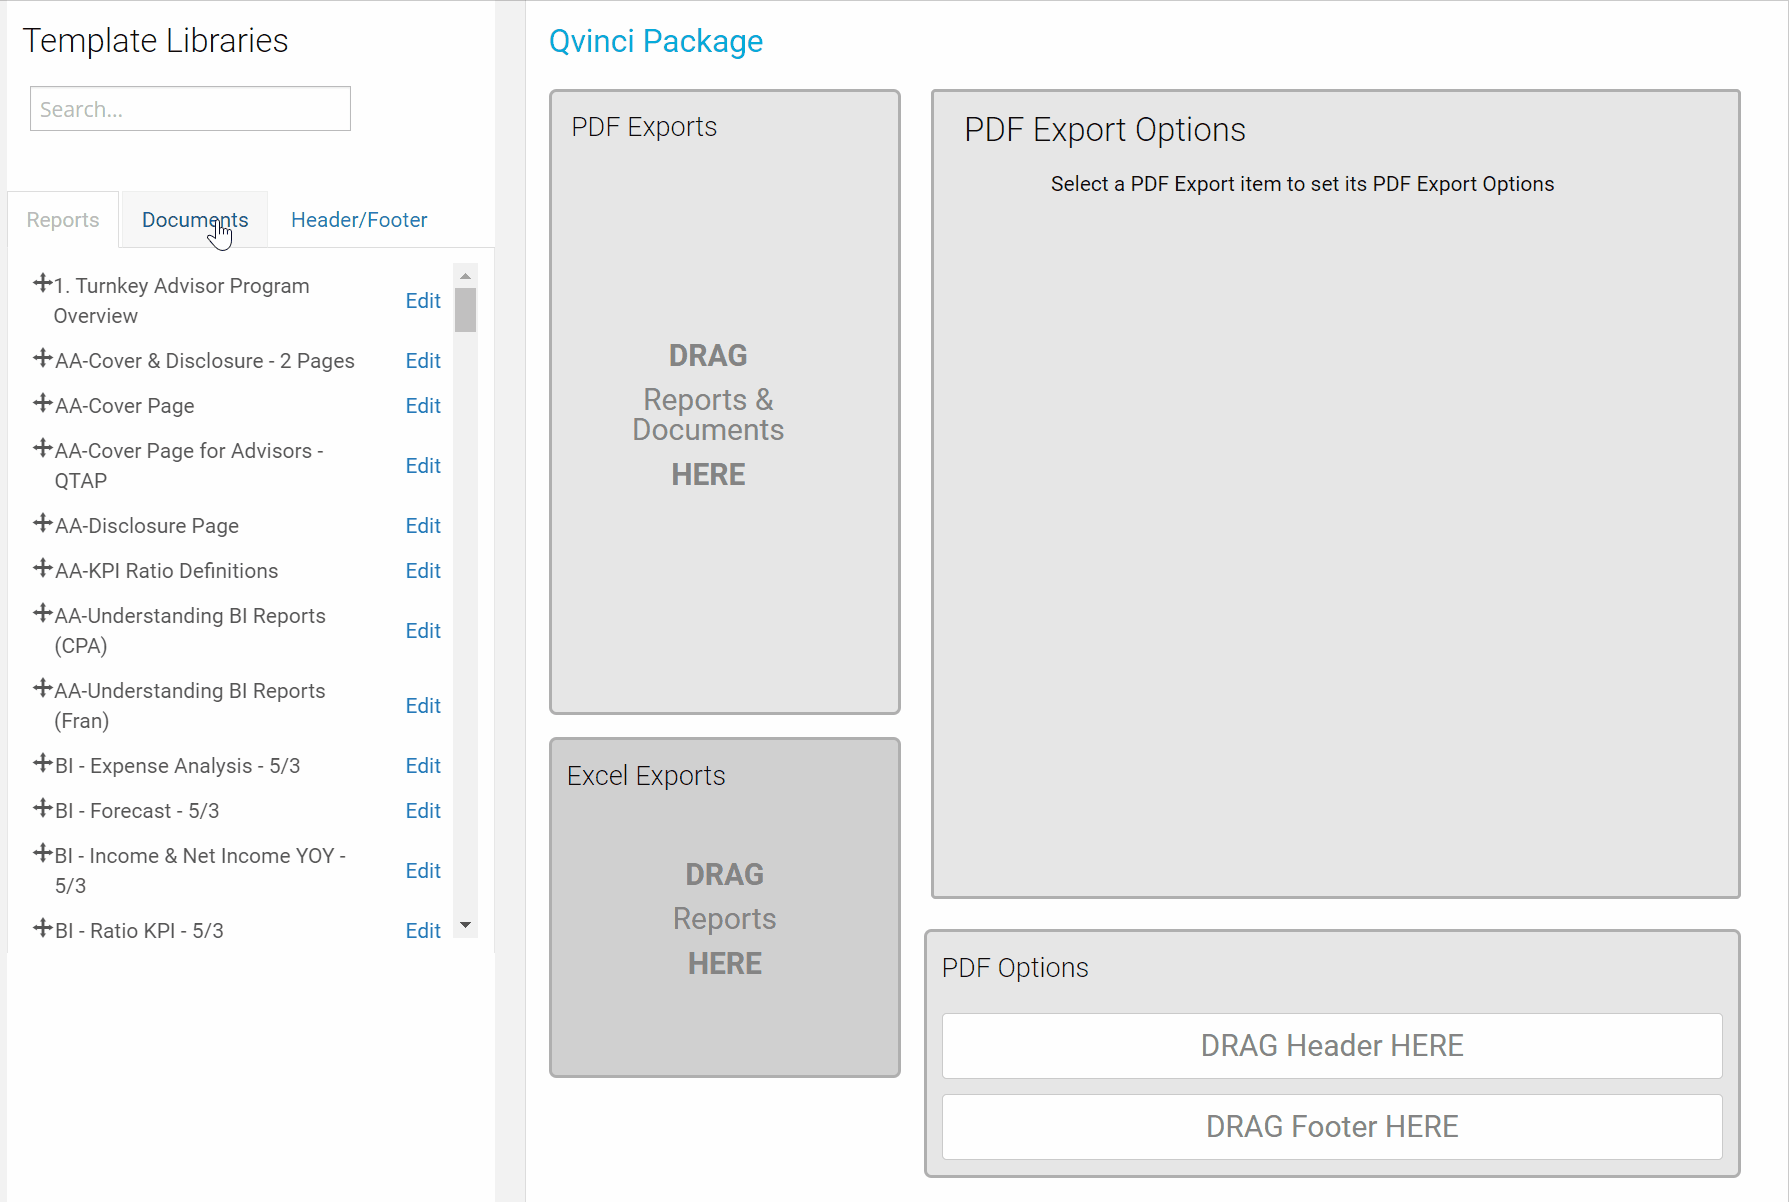Screen dimensions: 1789x1202
Task: Open the Header/Footer tab
Action: tap(359, 220)
